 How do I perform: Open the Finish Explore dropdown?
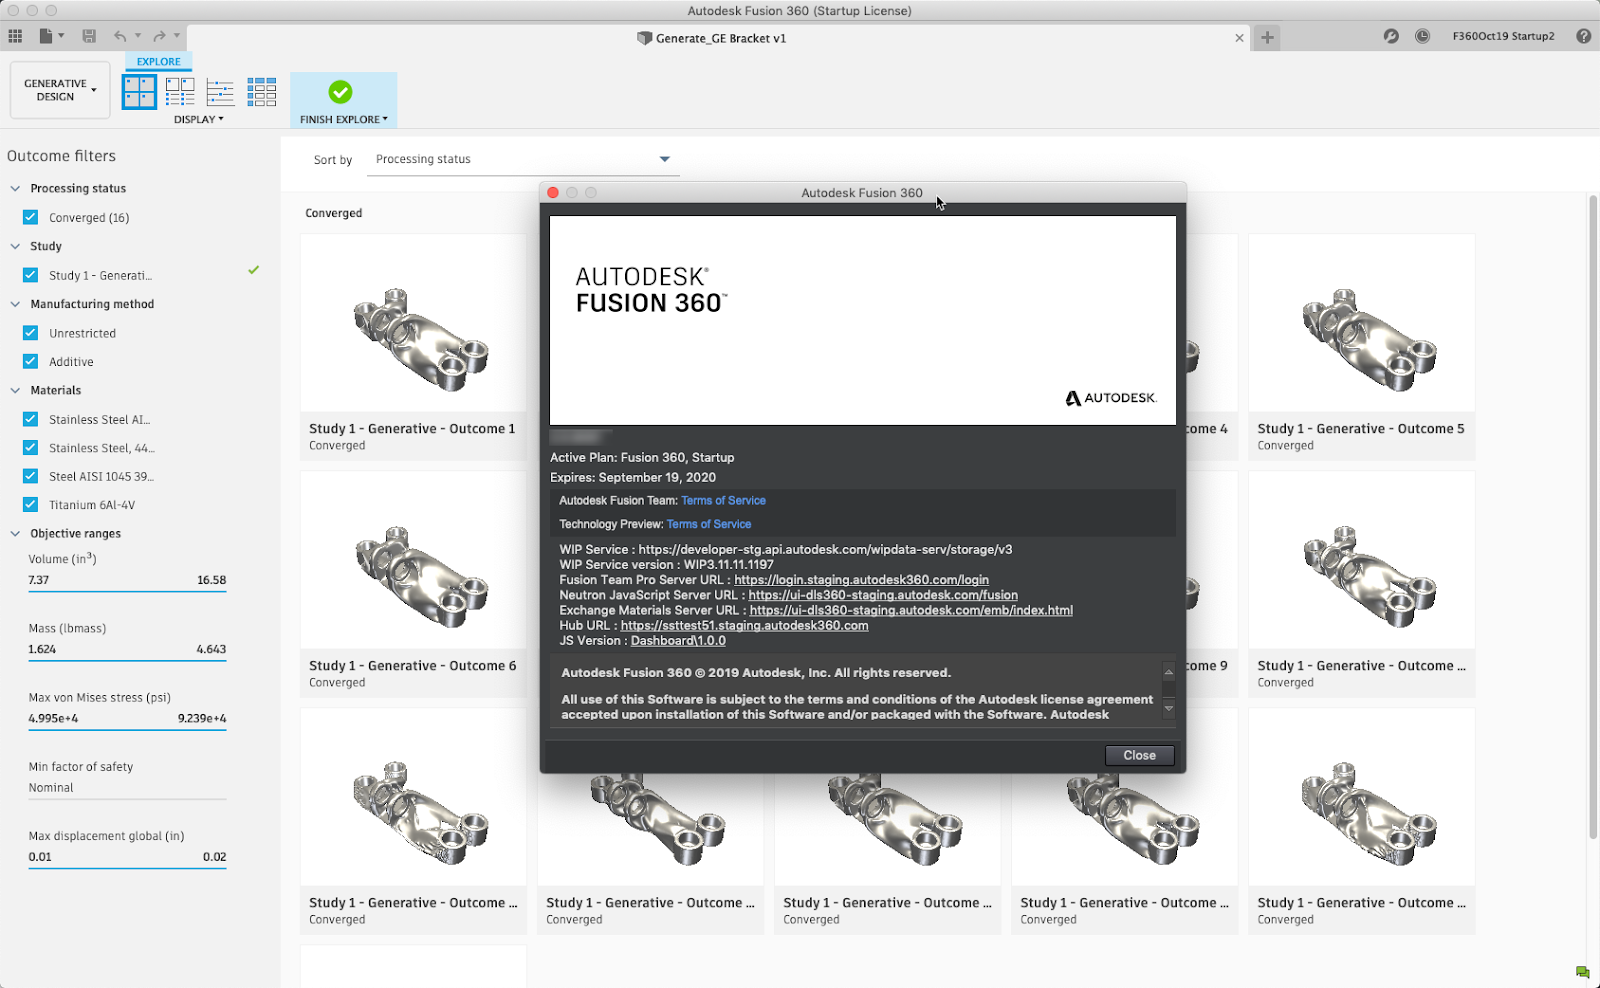coord(343,119)
